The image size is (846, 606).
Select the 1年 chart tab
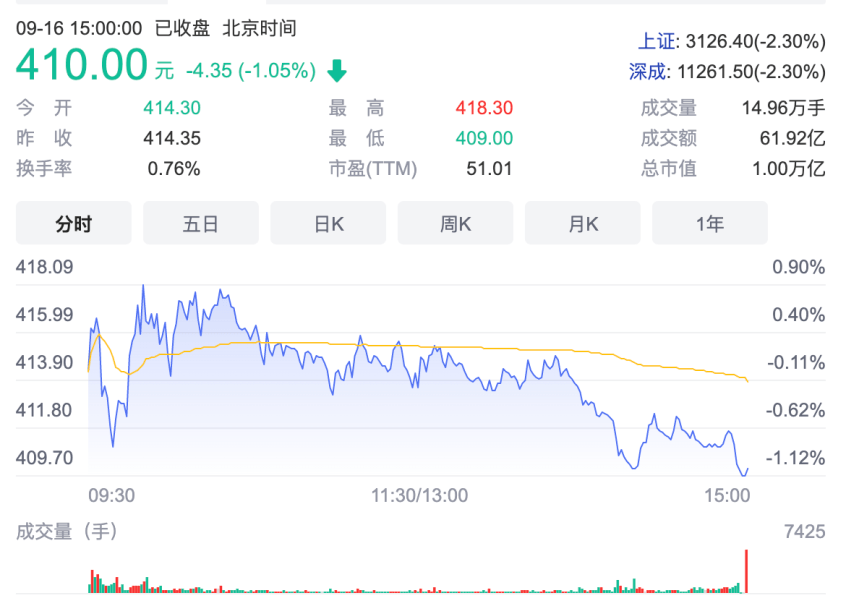click(x=710, y=223)
